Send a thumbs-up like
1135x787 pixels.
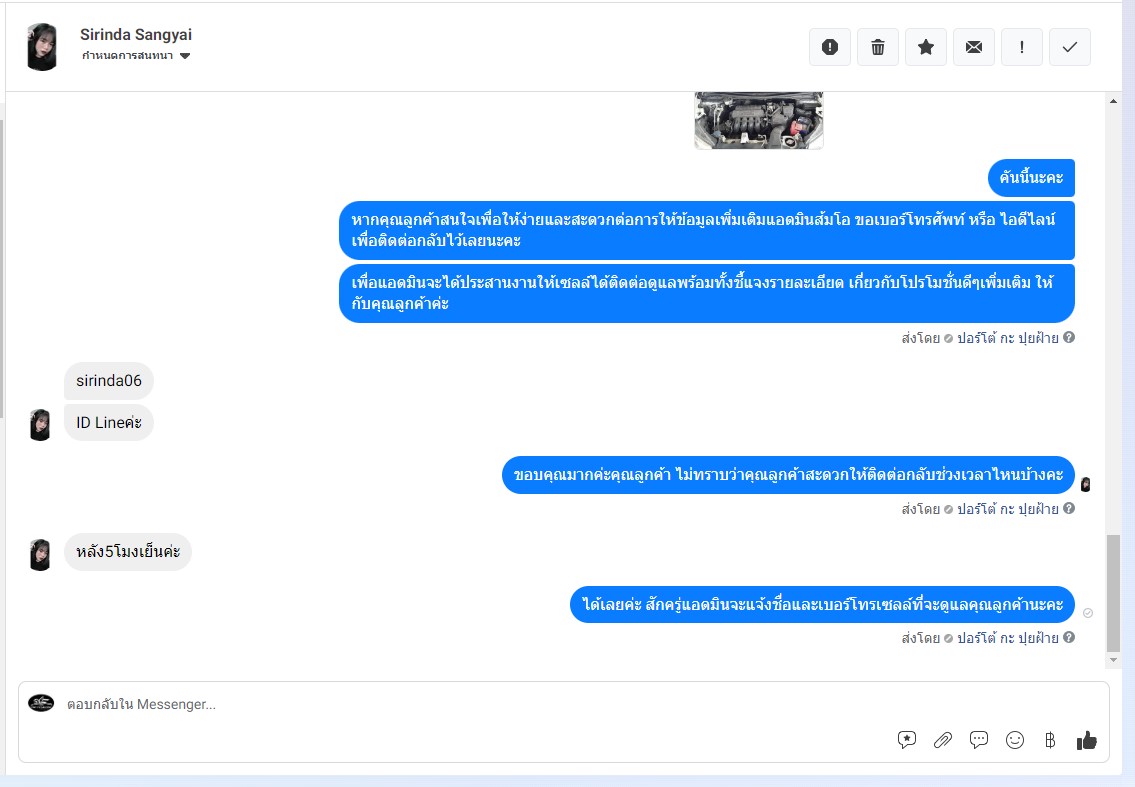tap(1087, 740)
